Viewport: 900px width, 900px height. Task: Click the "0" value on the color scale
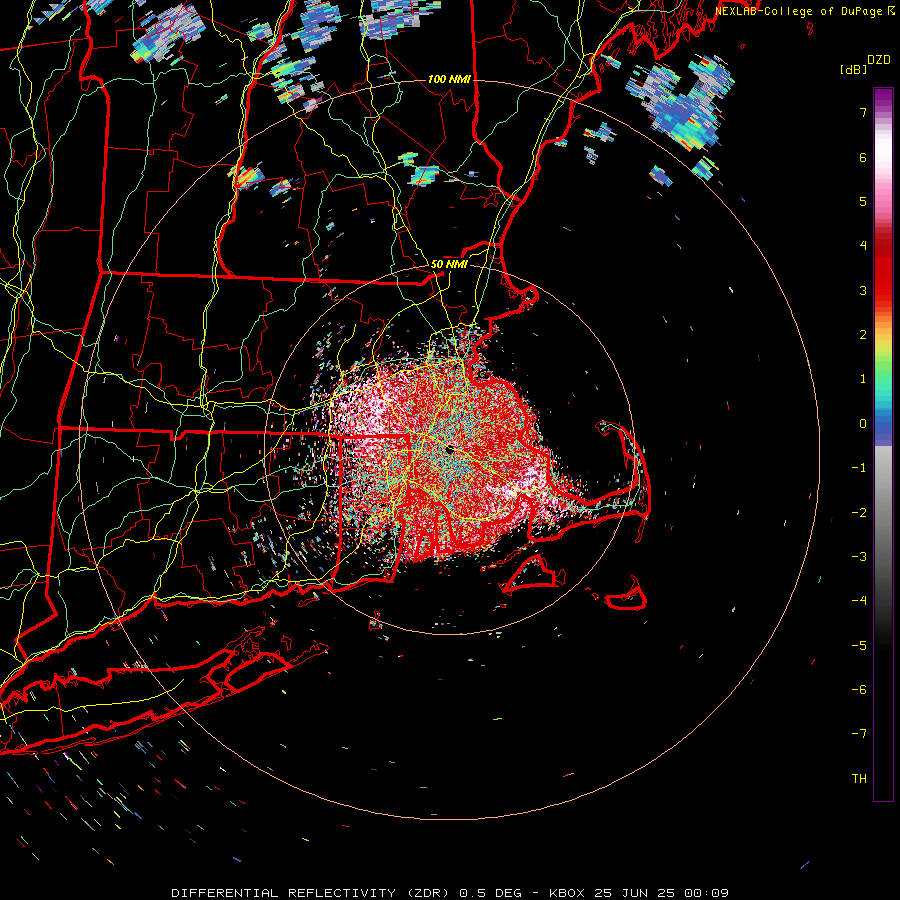(863, 424)
